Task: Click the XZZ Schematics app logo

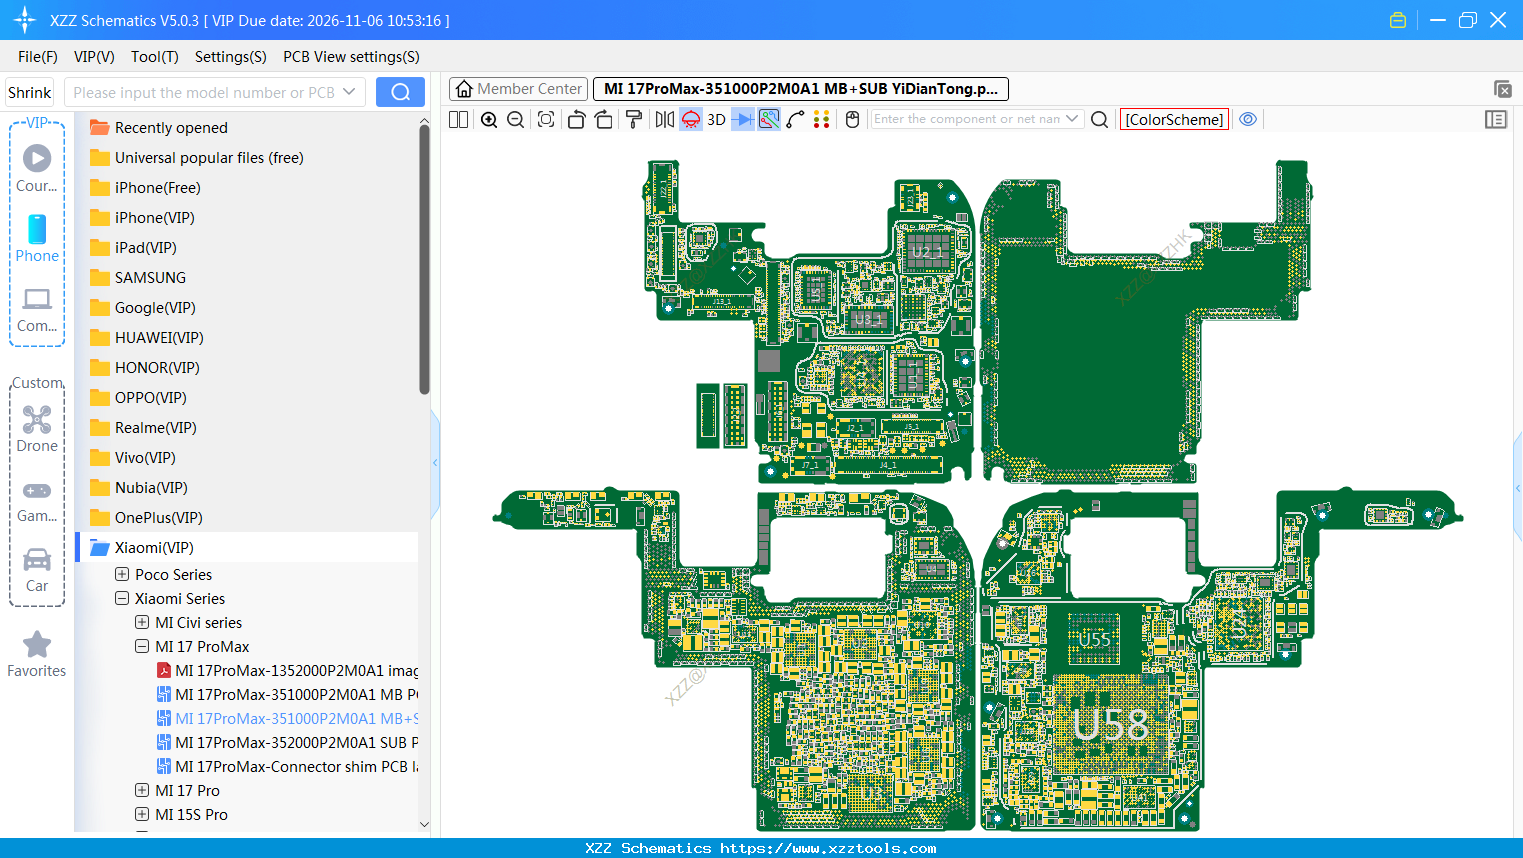Action: click(x=25, y=20)
